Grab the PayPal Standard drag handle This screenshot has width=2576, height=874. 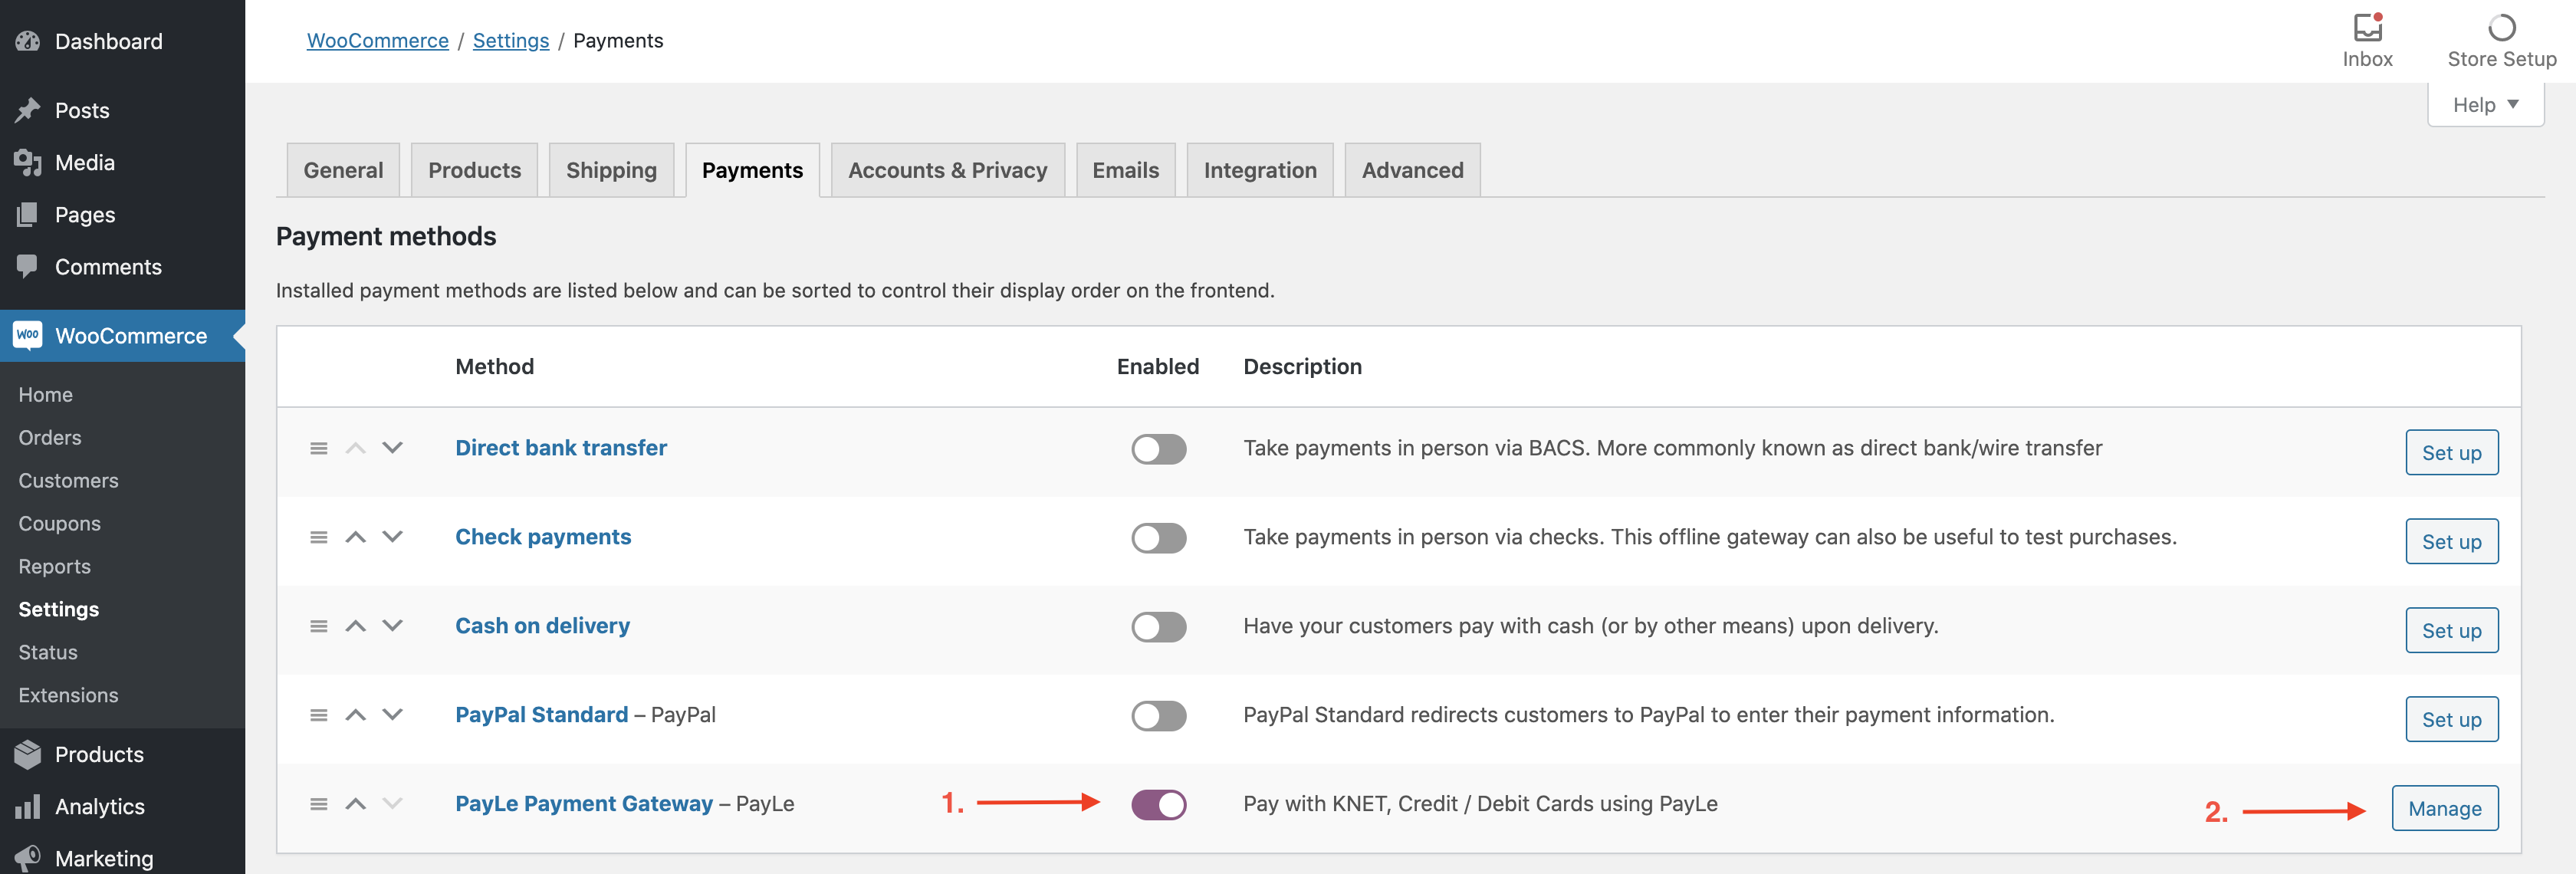(319, 715)
